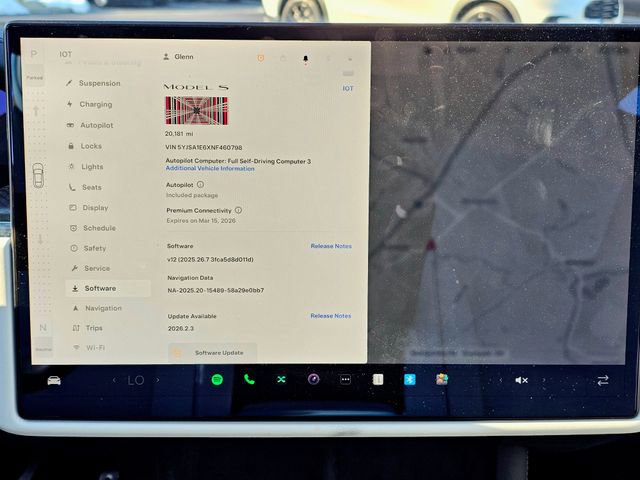This screenshot has height=480, width=640.
Task: Increase volume with right chevron
Action: point(544,380)
